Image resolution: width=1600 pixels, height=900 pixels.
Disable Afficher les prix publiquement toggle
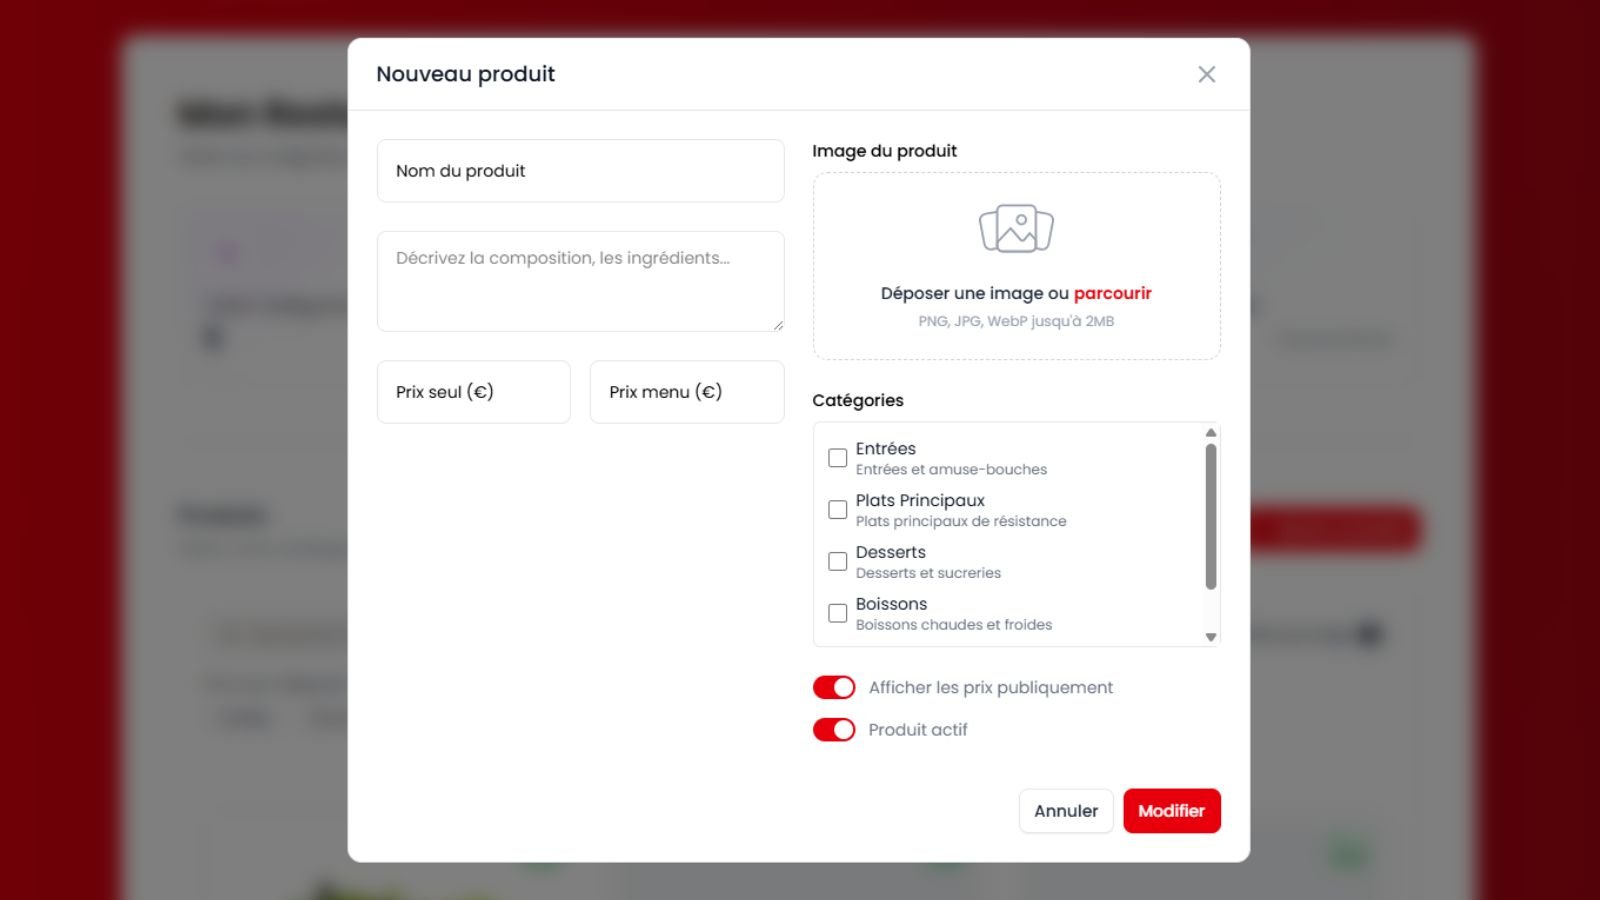[x=834, y=688]
